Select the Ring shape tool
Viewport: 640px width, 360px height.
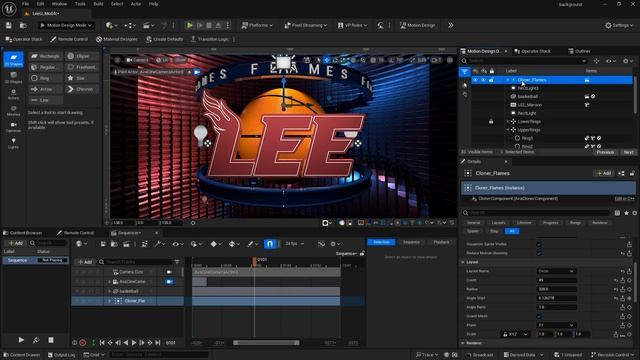click(46, 78)
